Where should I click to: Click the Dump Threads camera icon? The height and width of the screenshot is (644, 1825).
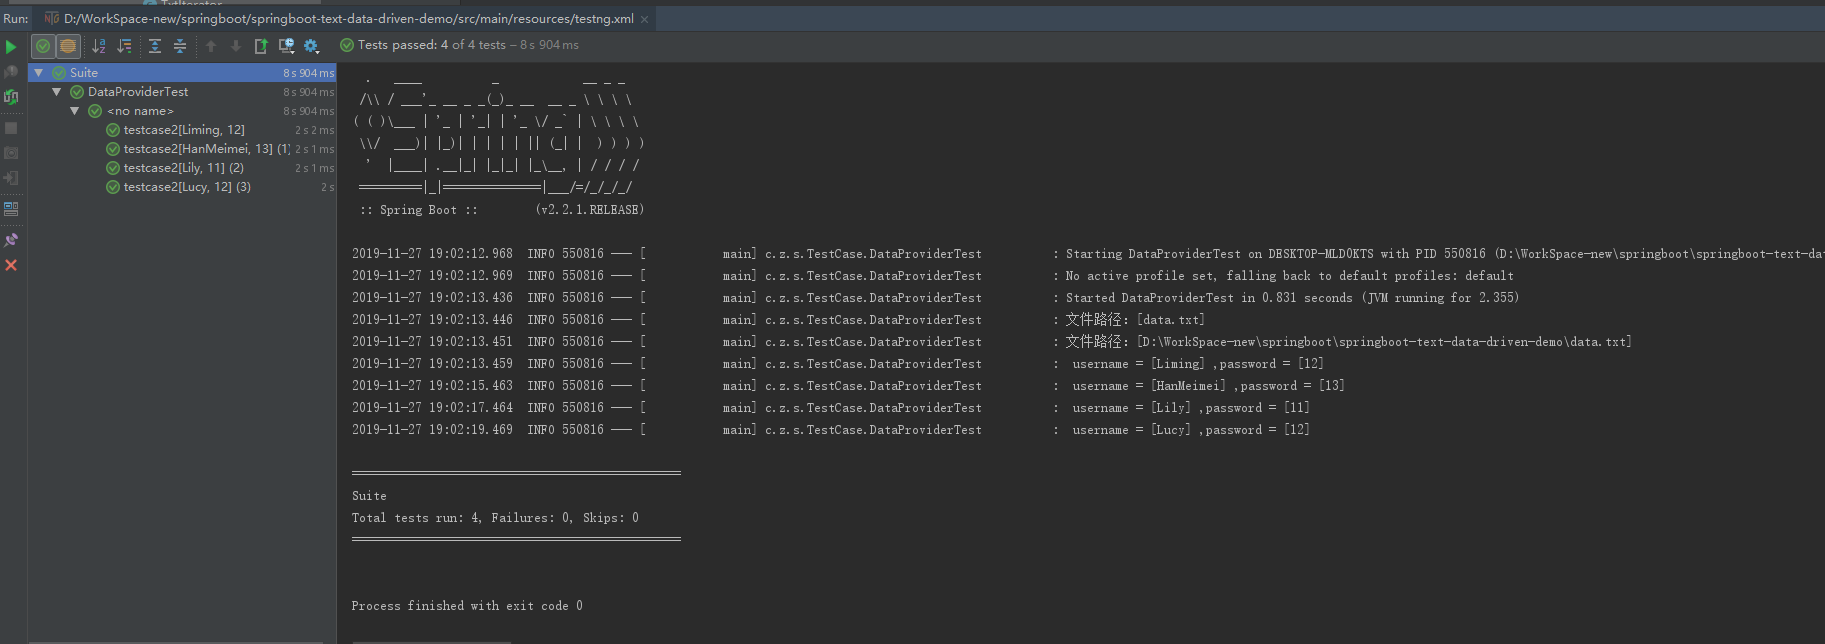[x=11, y=153]
